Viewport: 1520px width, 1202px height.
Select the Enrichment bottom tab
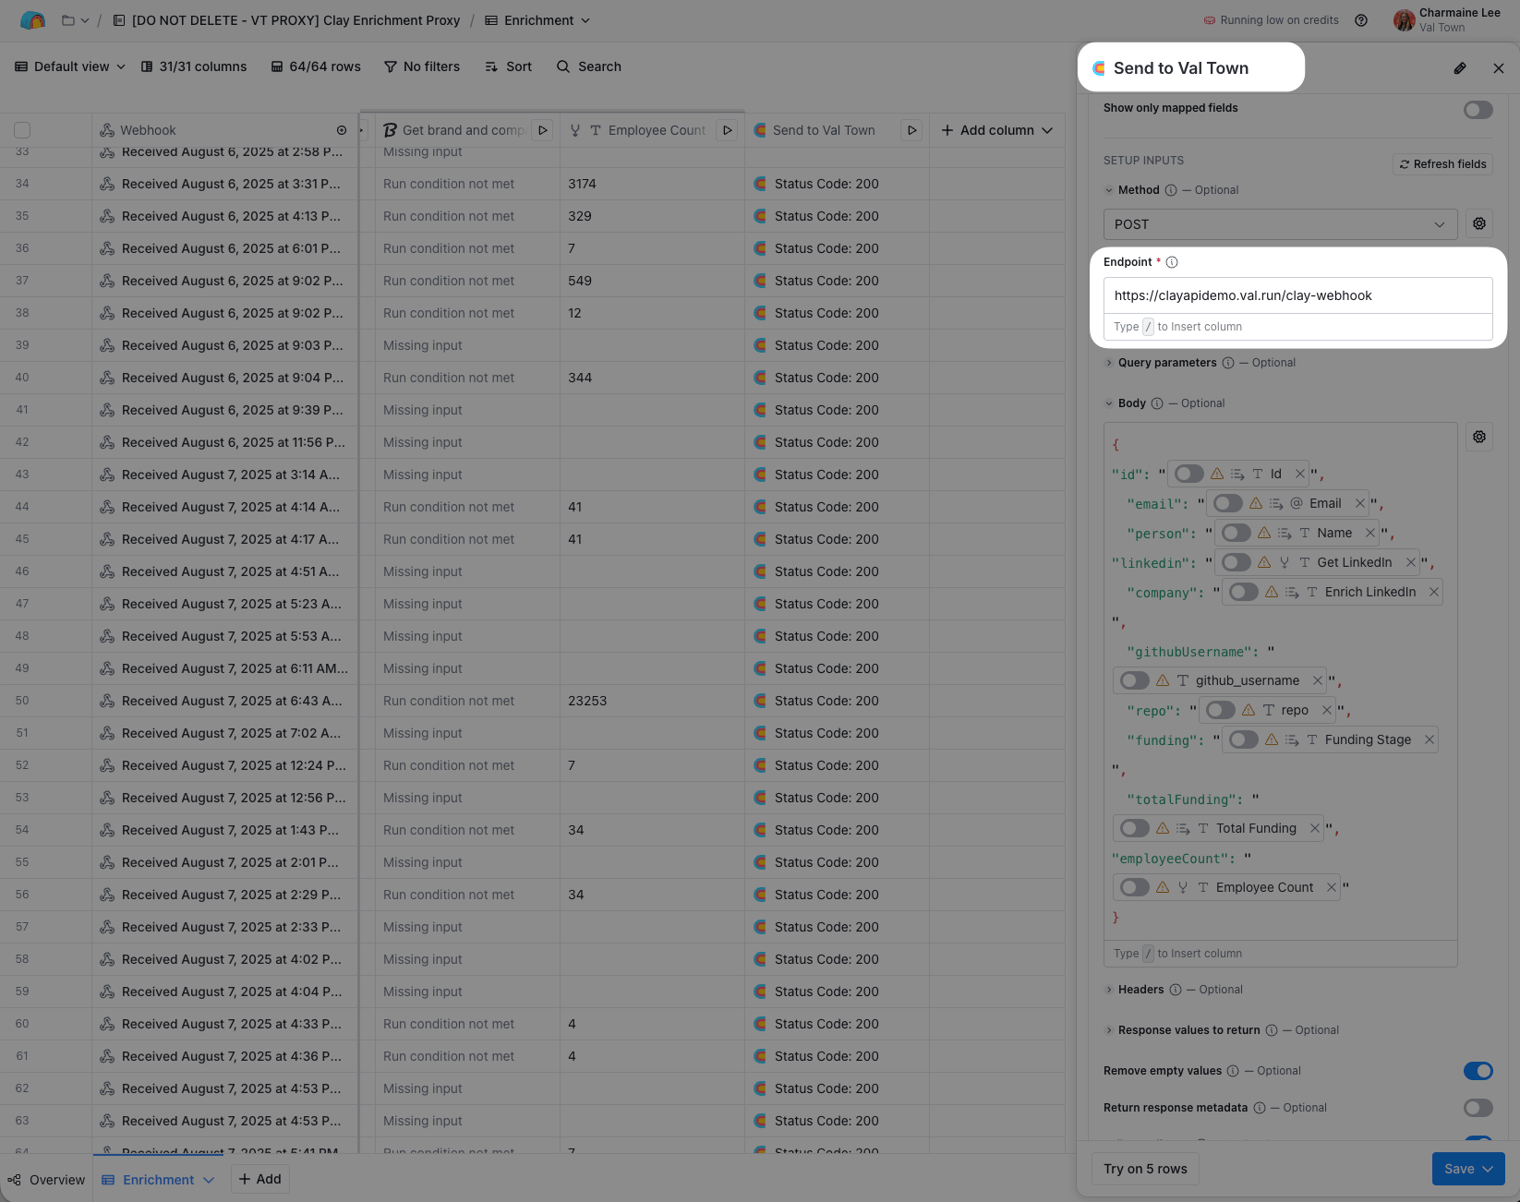[x=158, y=1180]
